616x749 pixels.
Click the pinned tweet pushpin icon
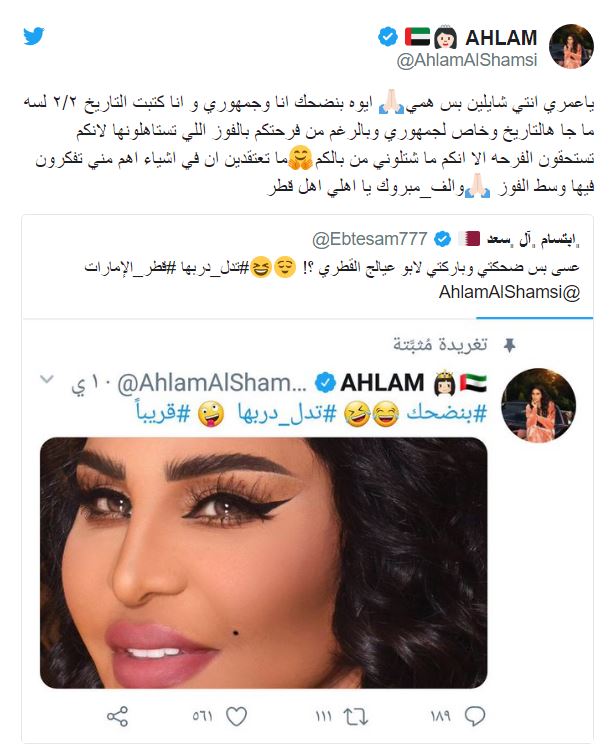(510, 344)
